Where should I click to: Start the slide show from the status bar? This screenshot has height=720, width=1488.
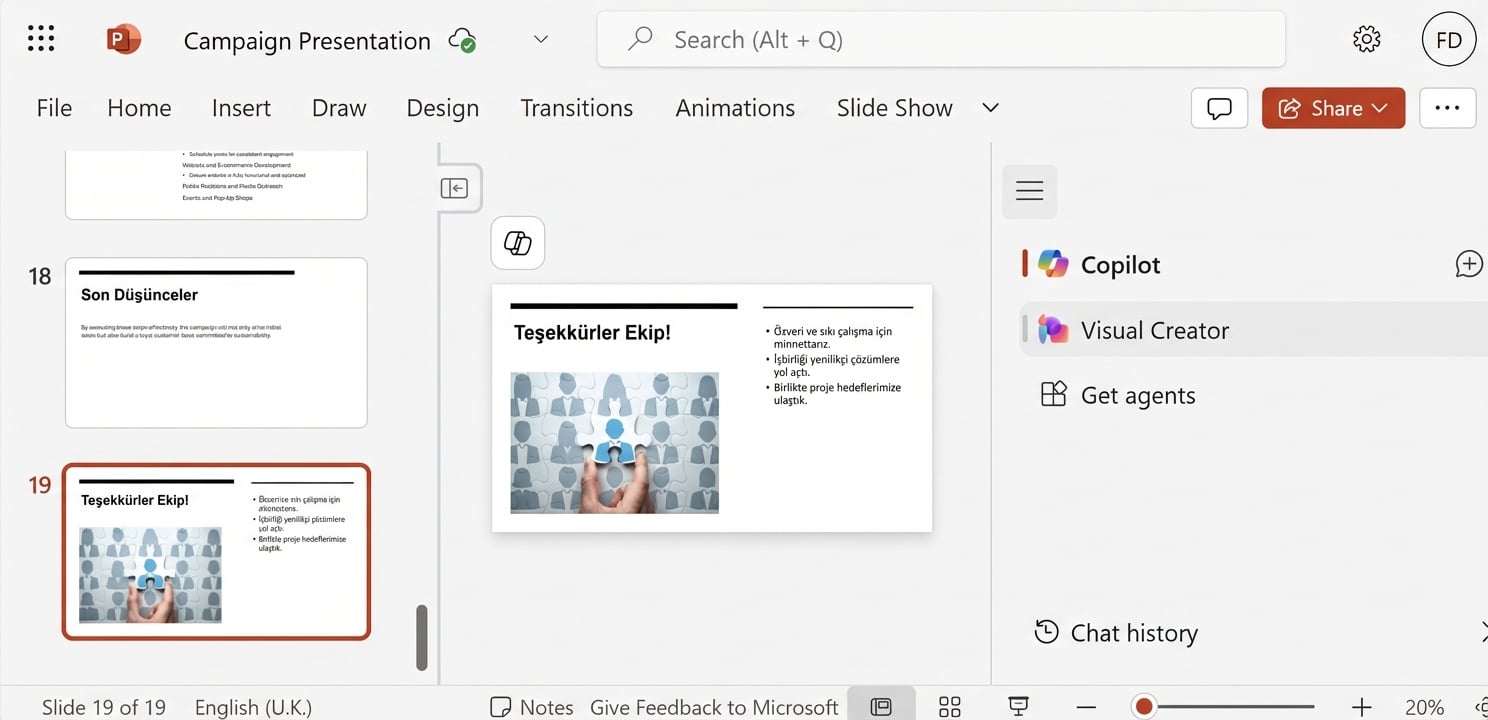pyautogui.click(x=1017, y=705)
